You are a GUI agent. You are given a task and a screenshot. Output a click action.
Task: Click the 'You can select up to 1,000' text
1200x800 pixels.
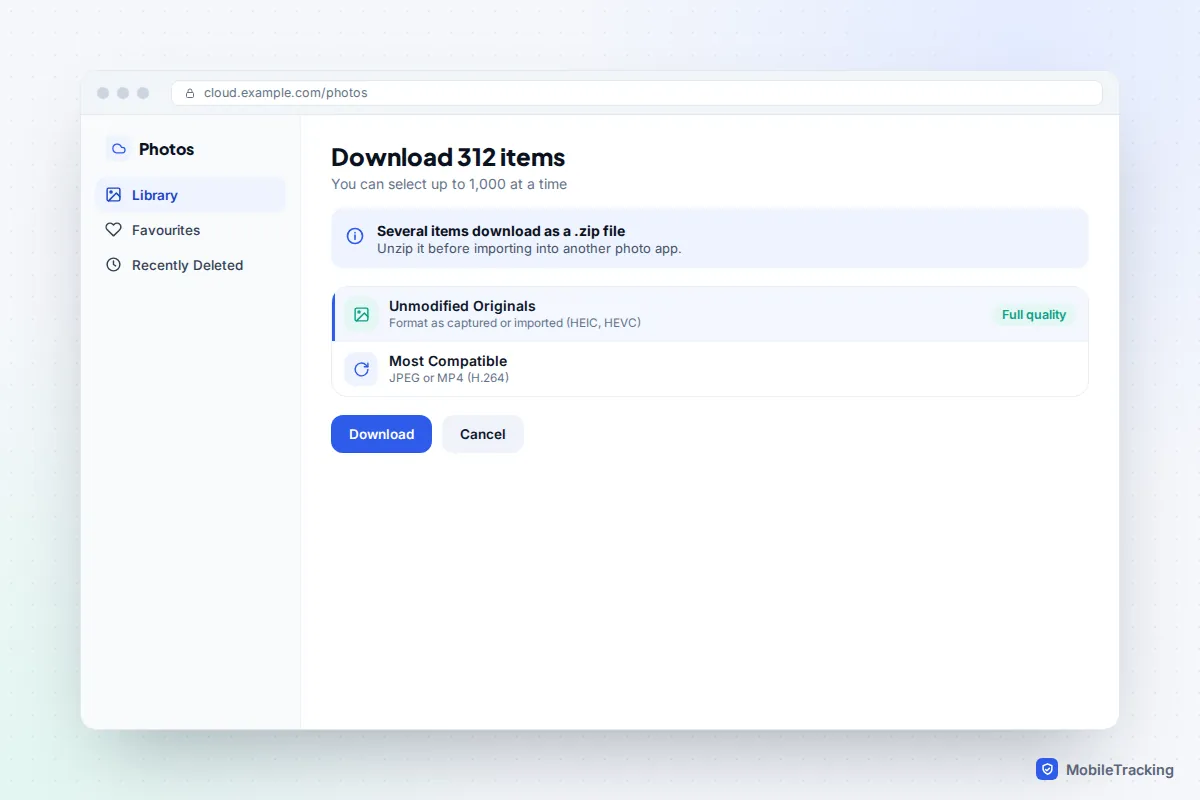[449, 184]
